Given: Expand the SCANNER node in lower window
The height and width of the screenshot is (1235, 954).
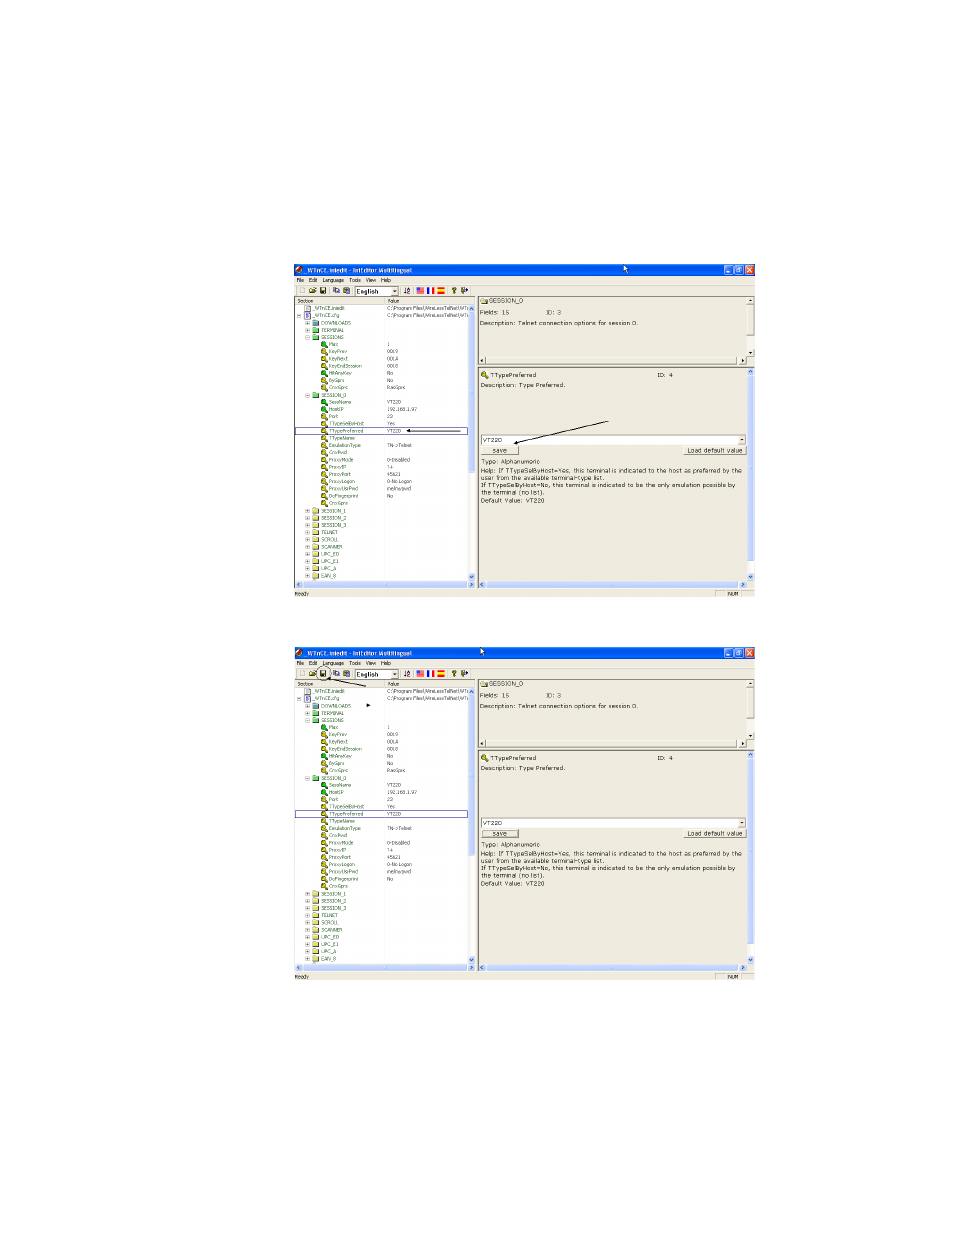Looking at the screenshot, I should click(307, 930).
